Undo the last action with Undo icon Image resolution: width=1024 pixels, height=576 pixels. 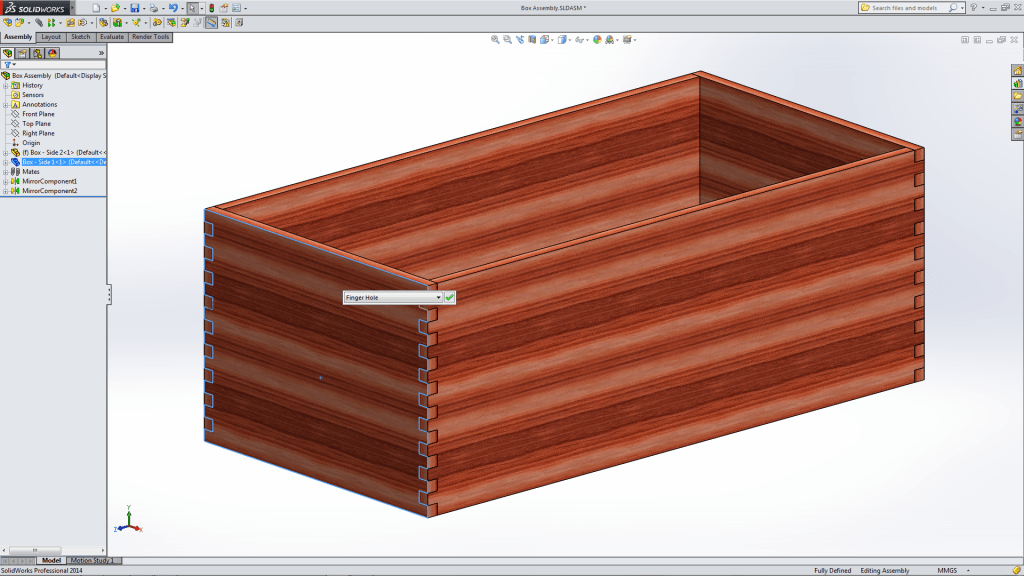(x=173, y=8)
